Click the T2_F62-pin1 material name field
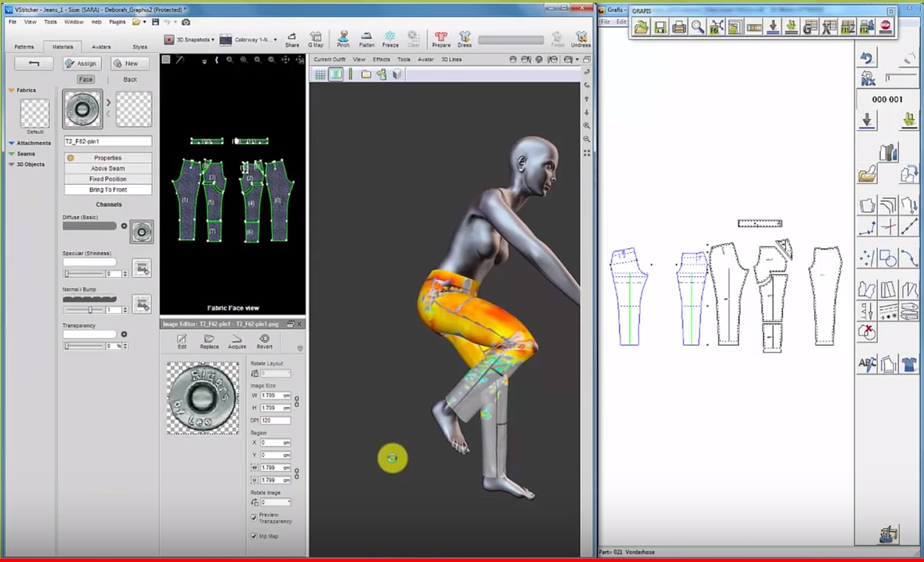Viewport: 924px width, 562px height. 108,142
